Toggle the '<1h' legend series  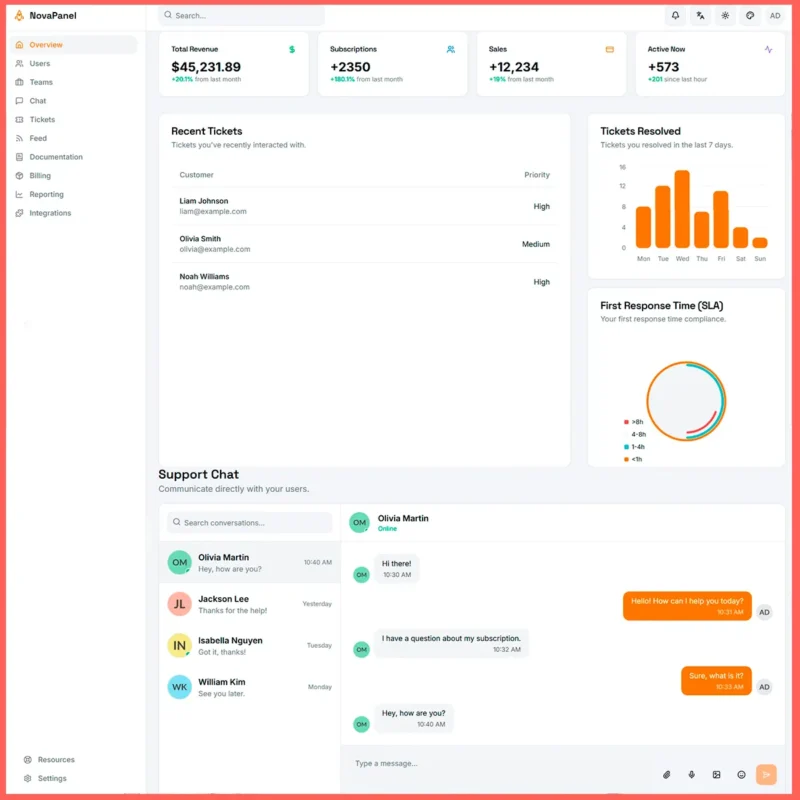click(633, 459)
